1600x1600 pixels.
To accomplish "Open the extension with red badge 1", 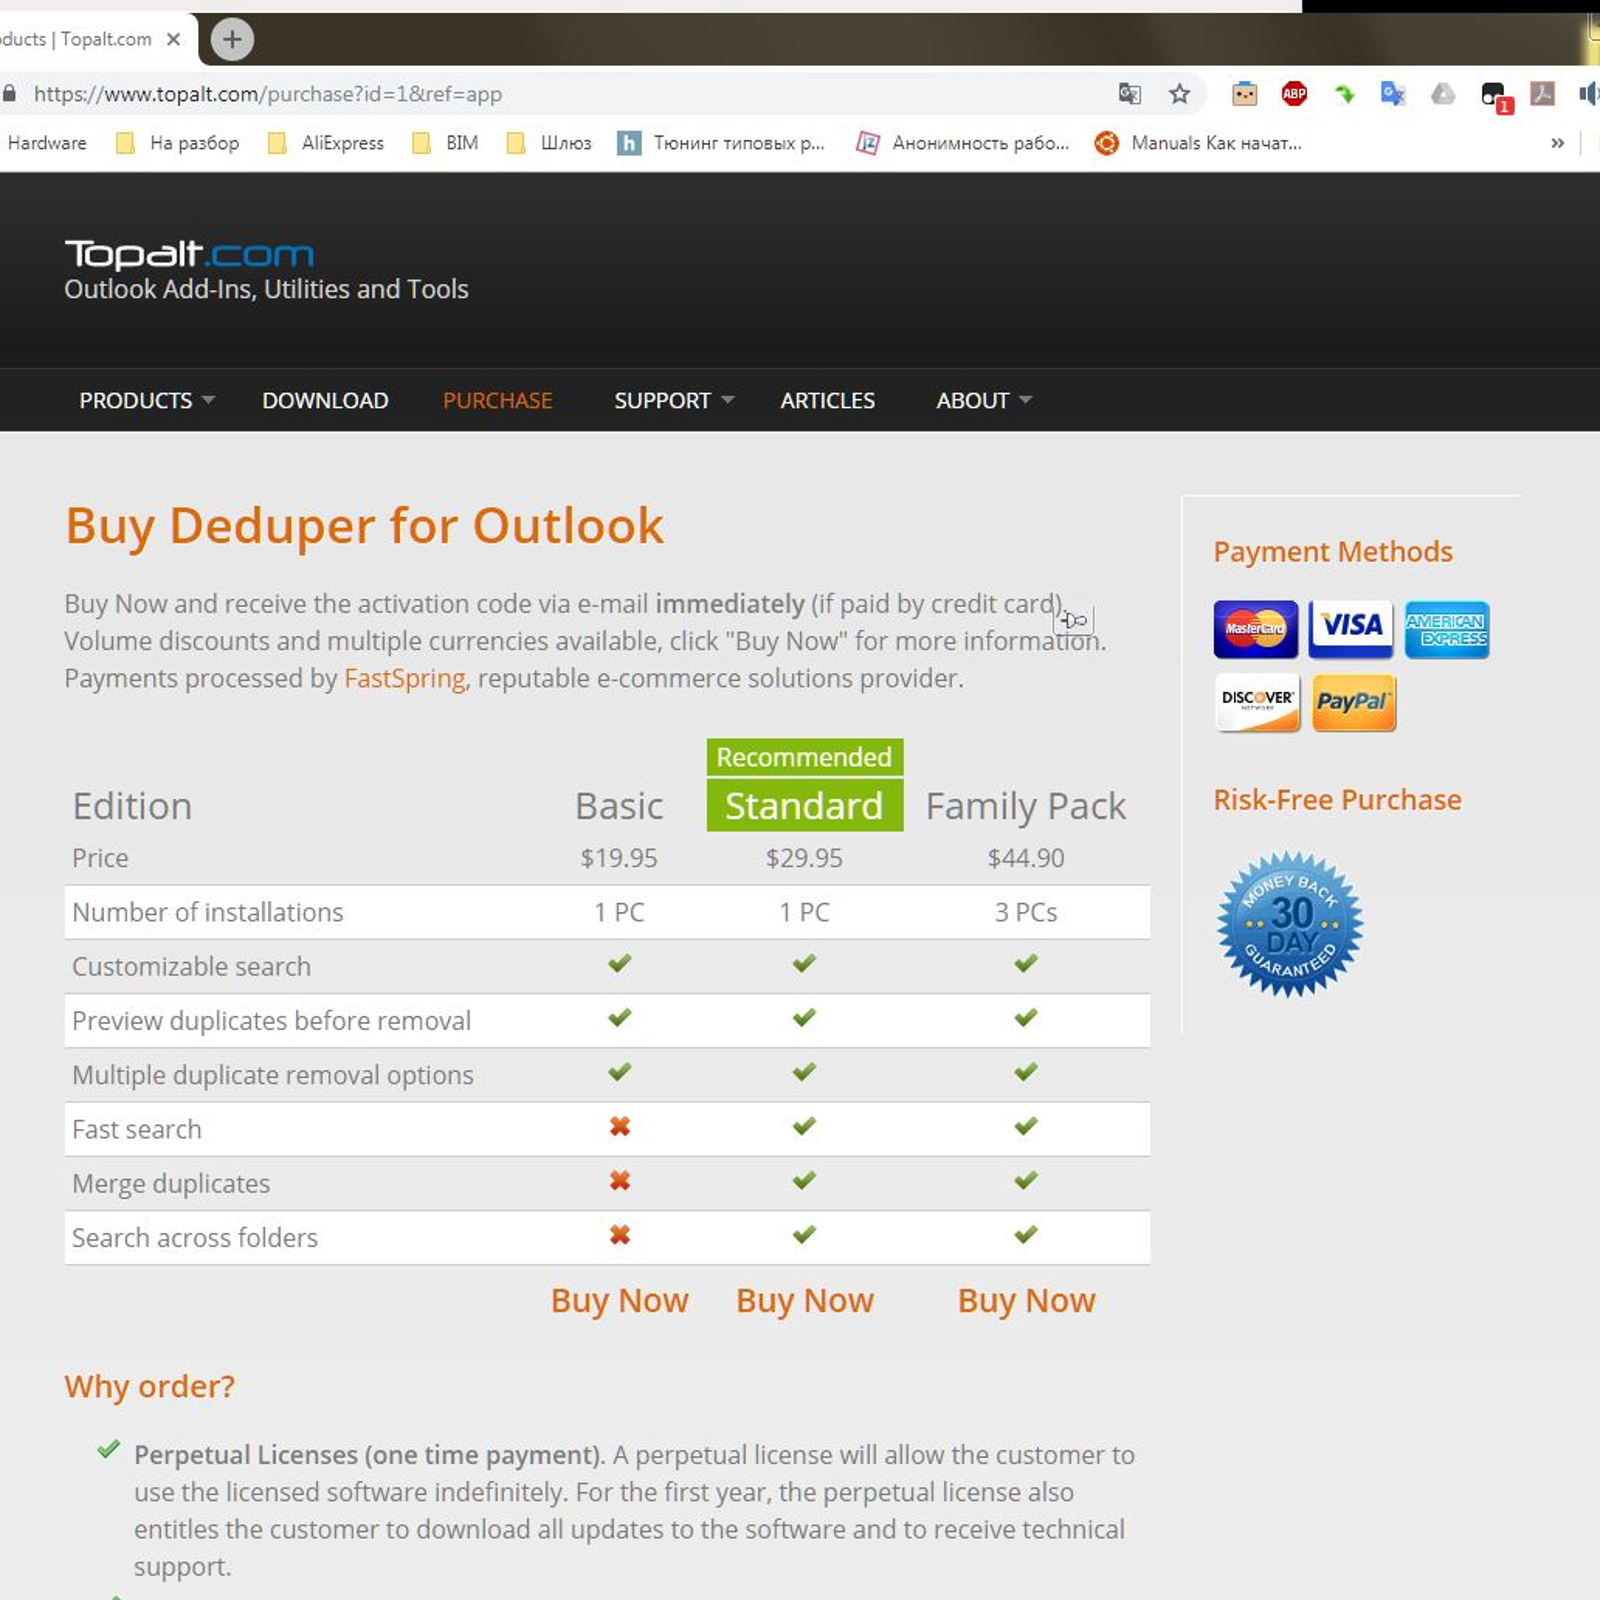I will tap(1496, 96).
